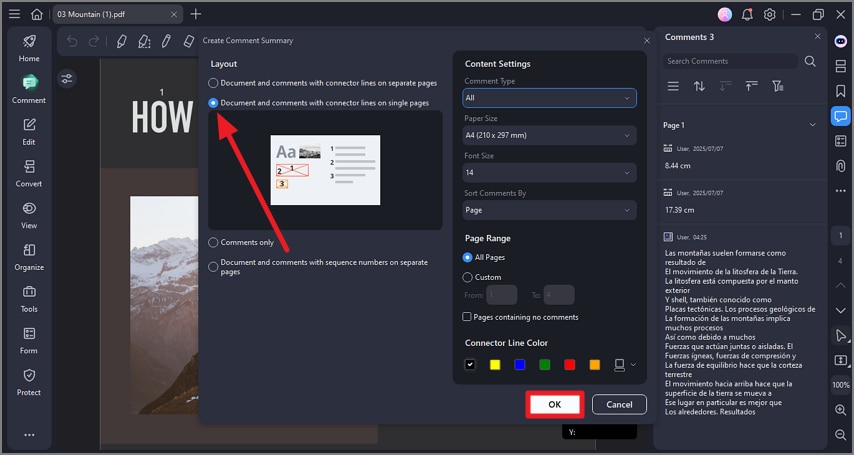Click the filter comments icon
This screenshot has height=455, width=854.
[x=778, y=86]
